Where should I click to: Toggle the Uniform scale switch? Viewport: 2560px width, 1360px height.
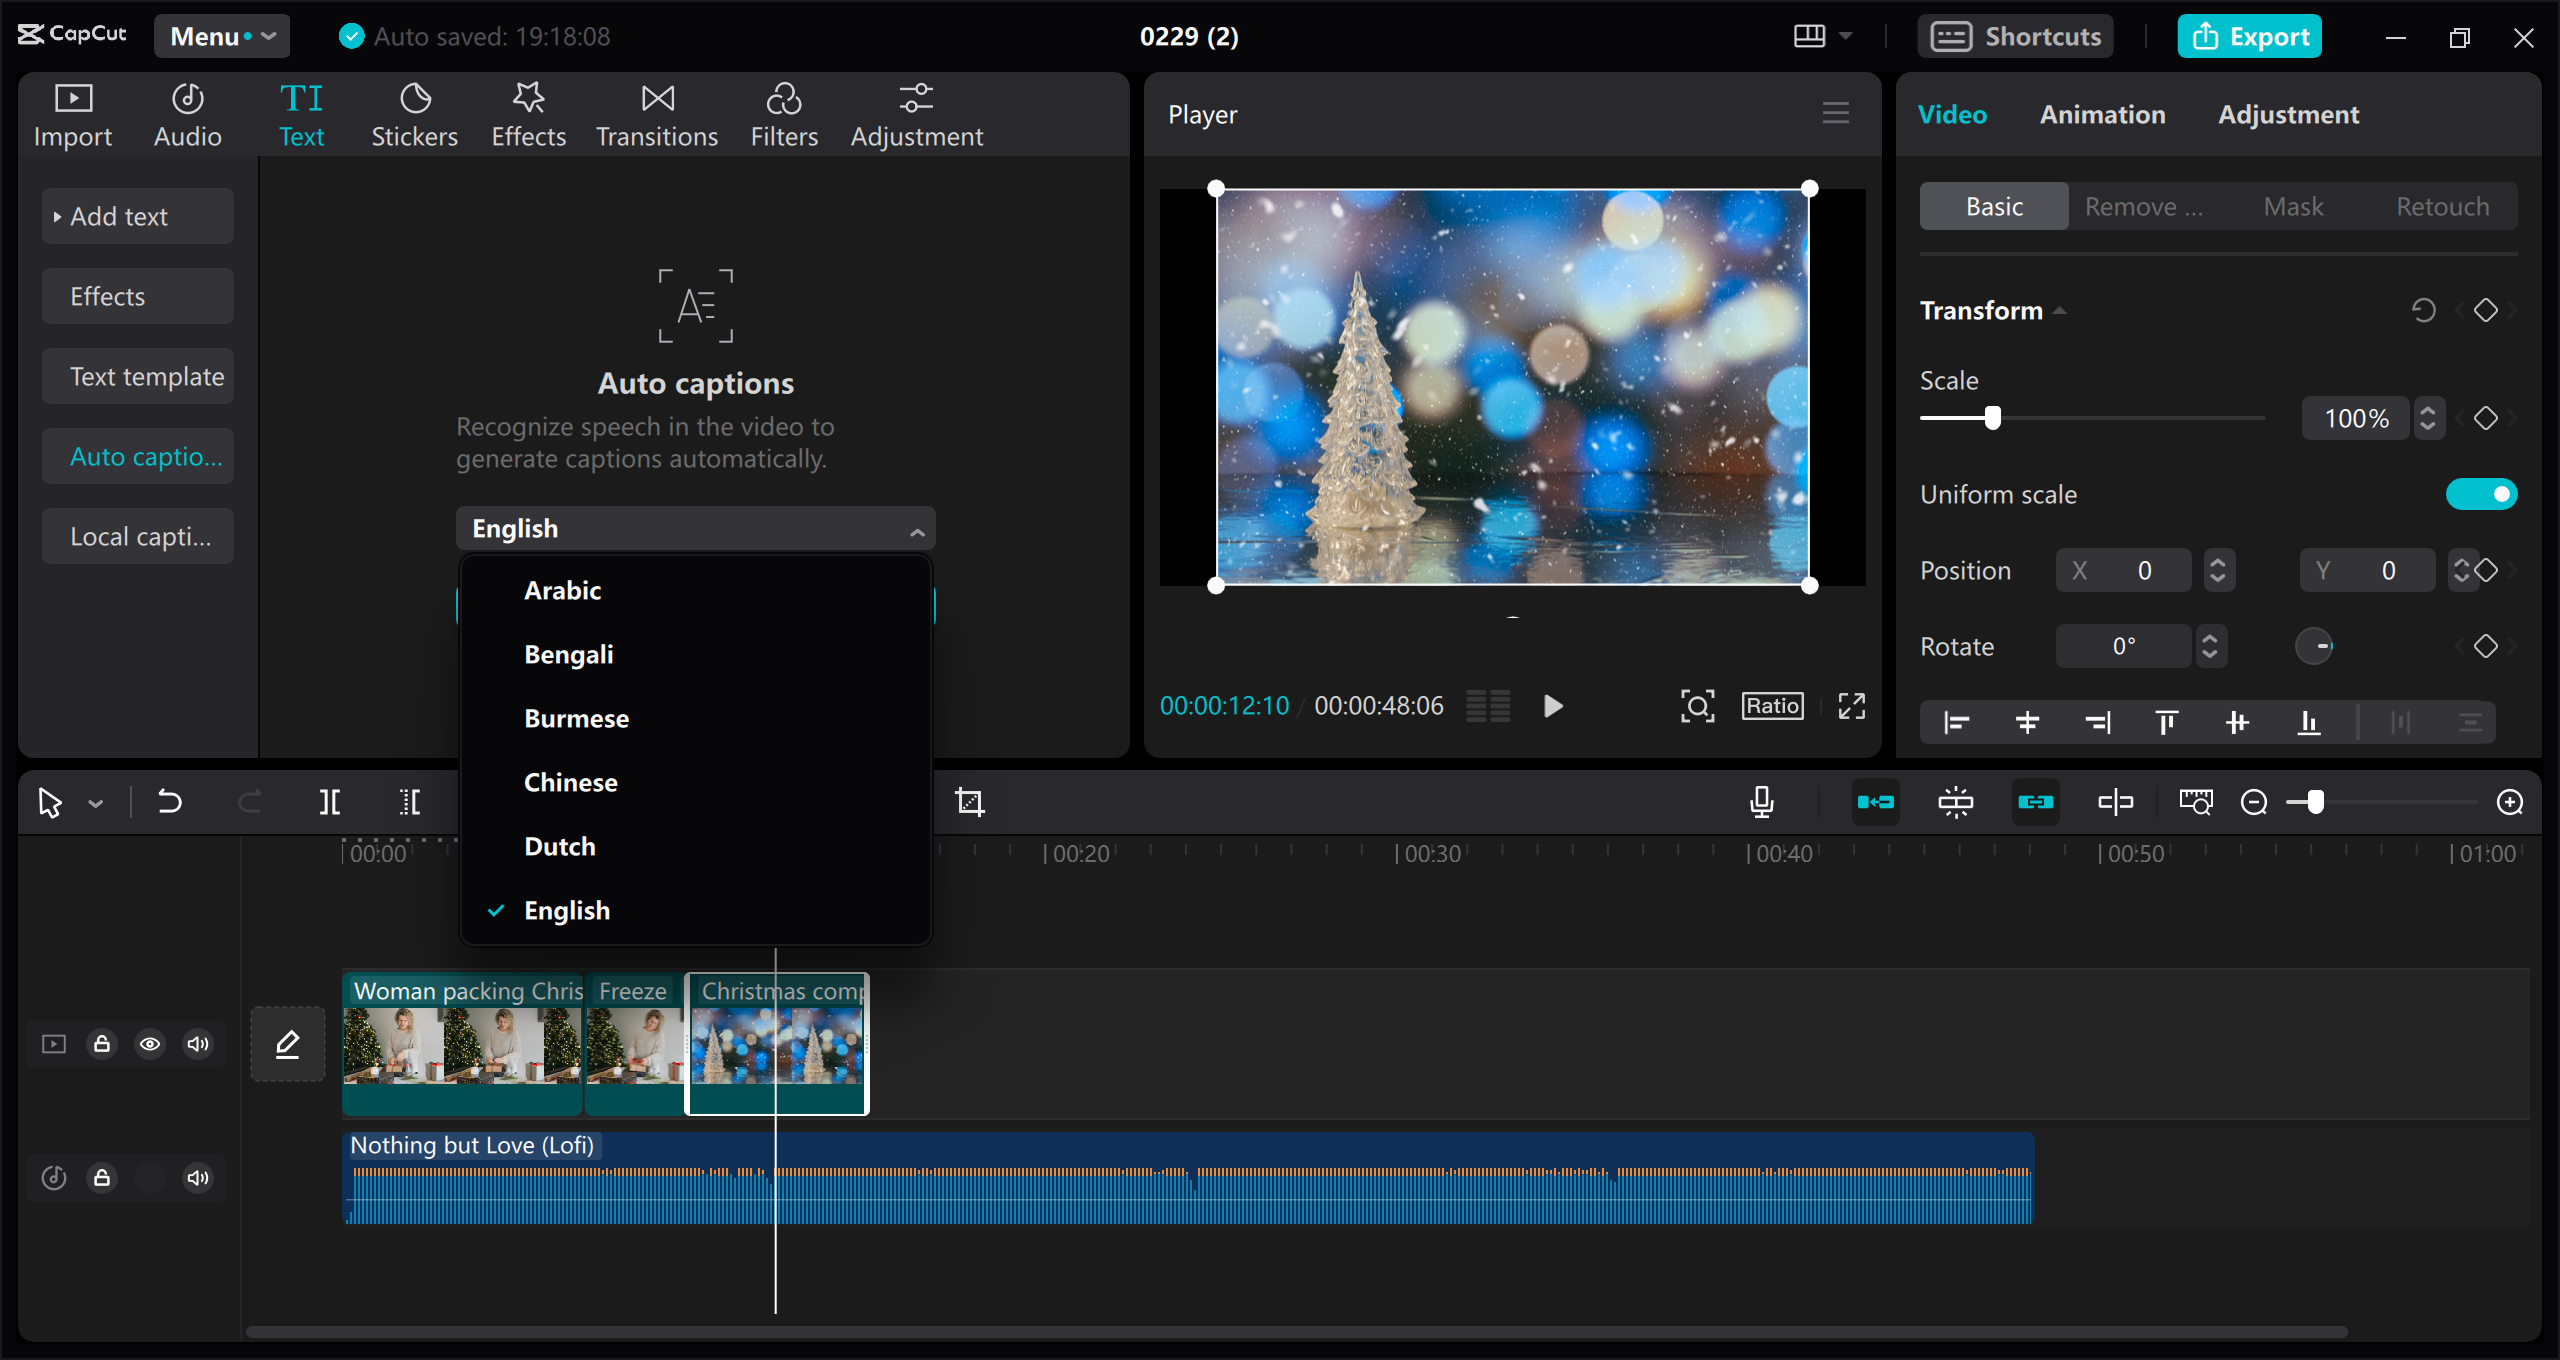pos(2481,494)
